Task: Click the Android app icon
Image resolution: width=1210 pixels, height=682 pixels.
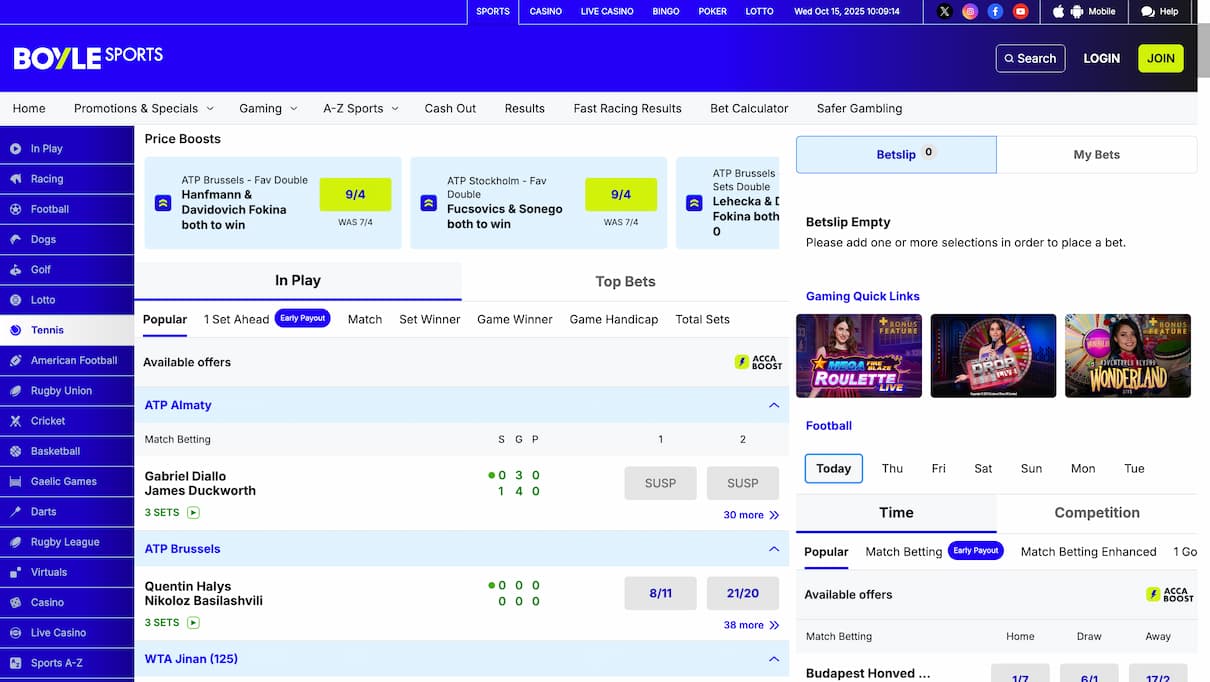Action: tap(1077, 12)
